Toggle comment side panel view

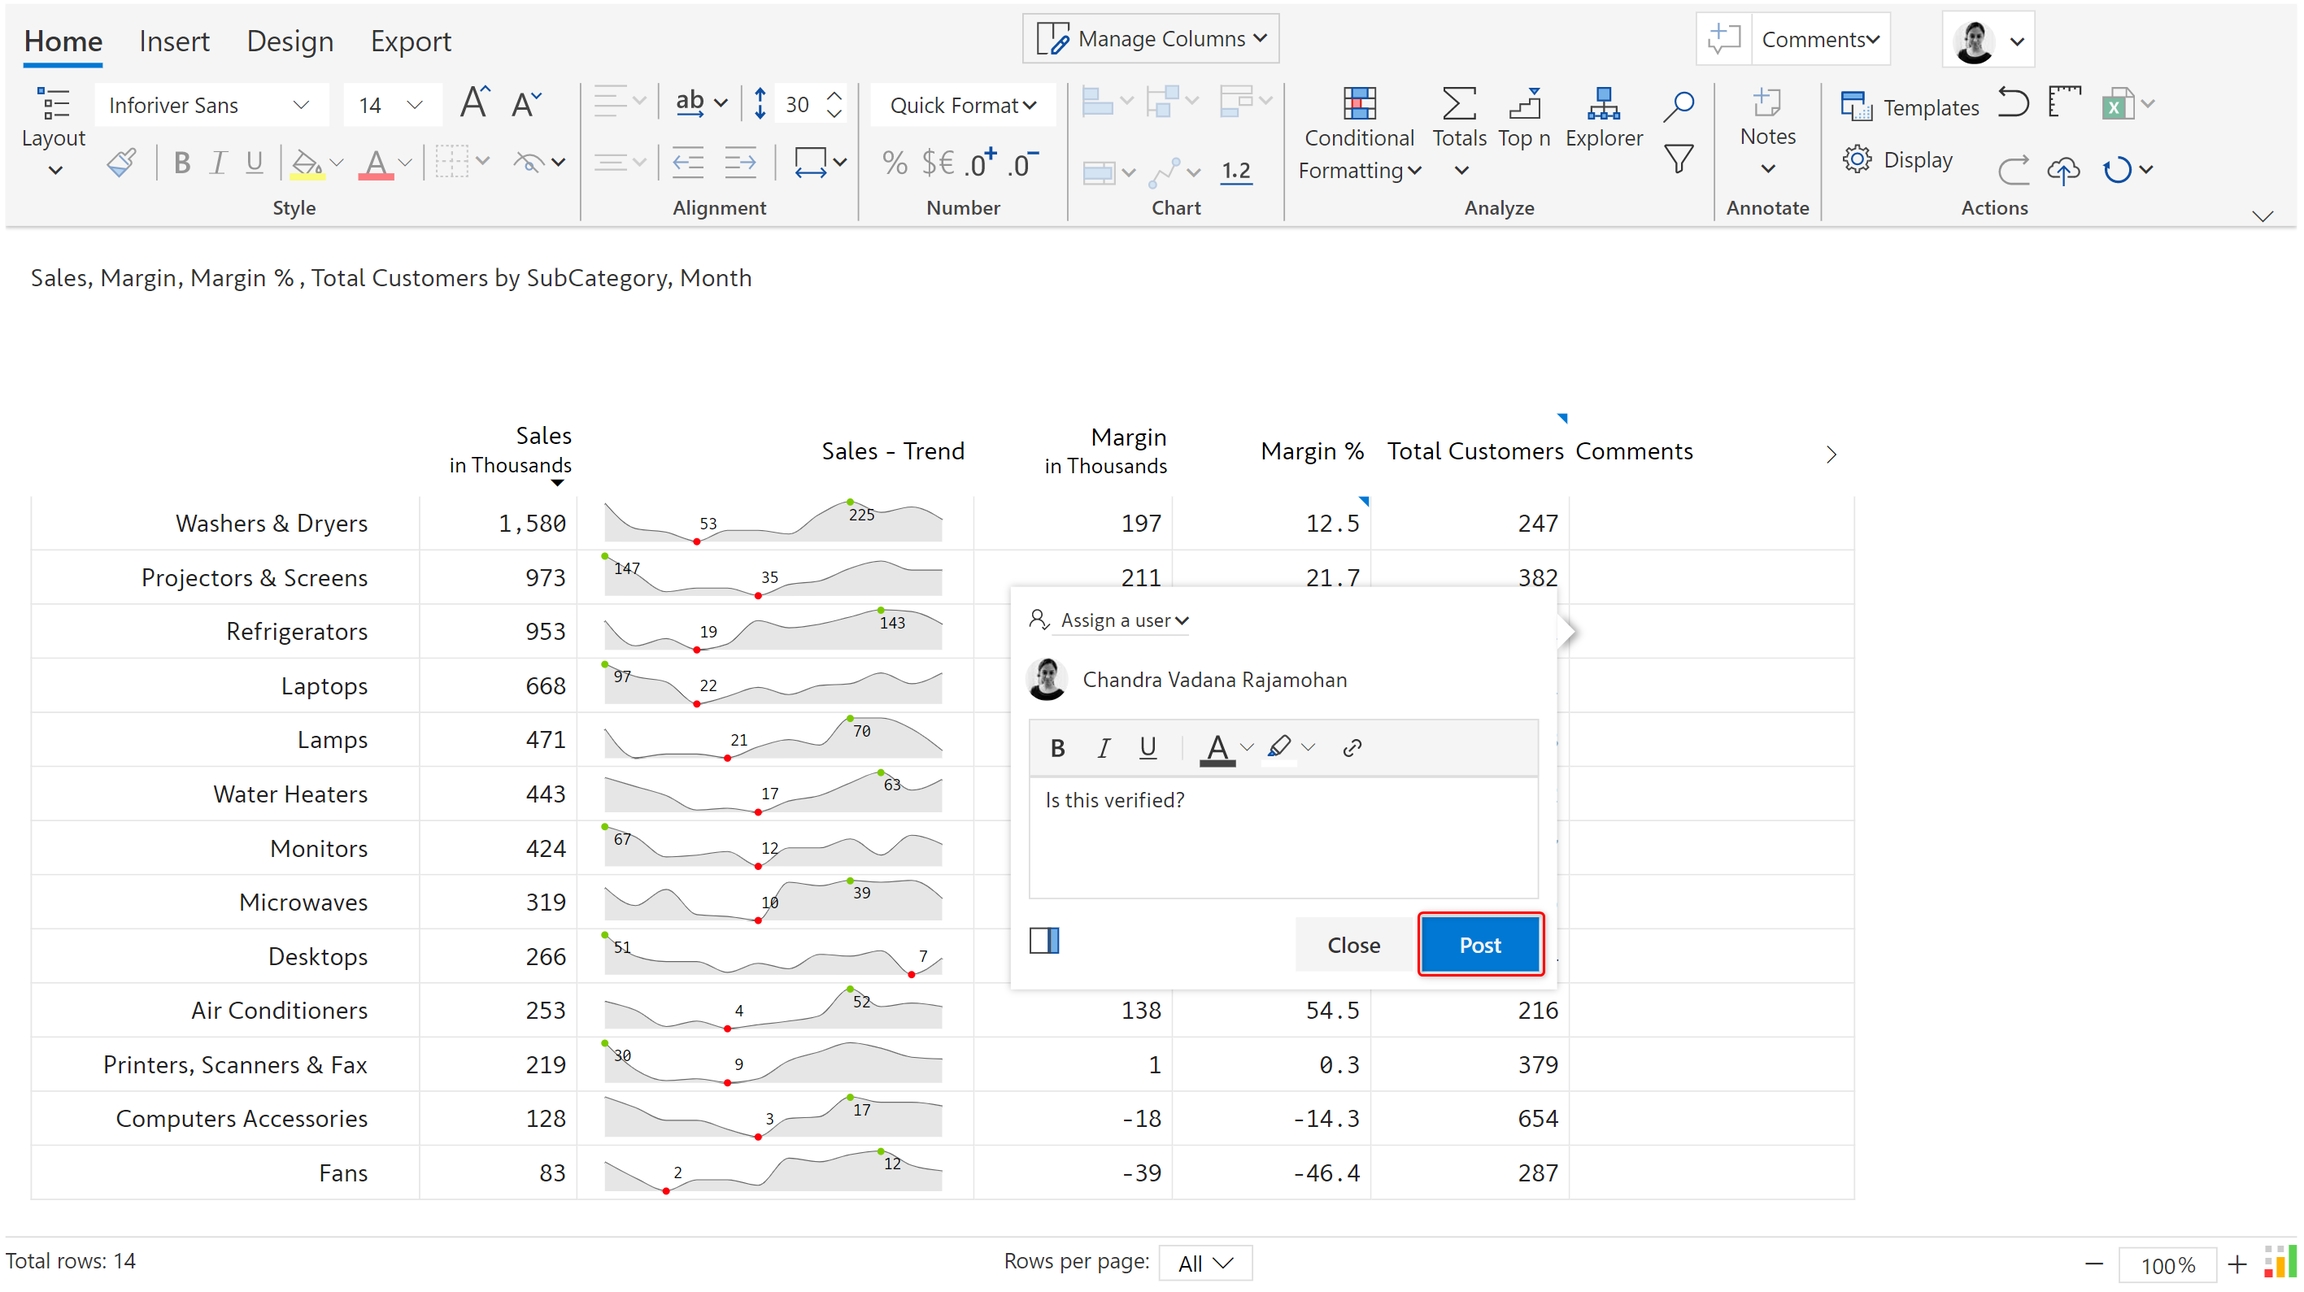click(x=1044, y=940)
